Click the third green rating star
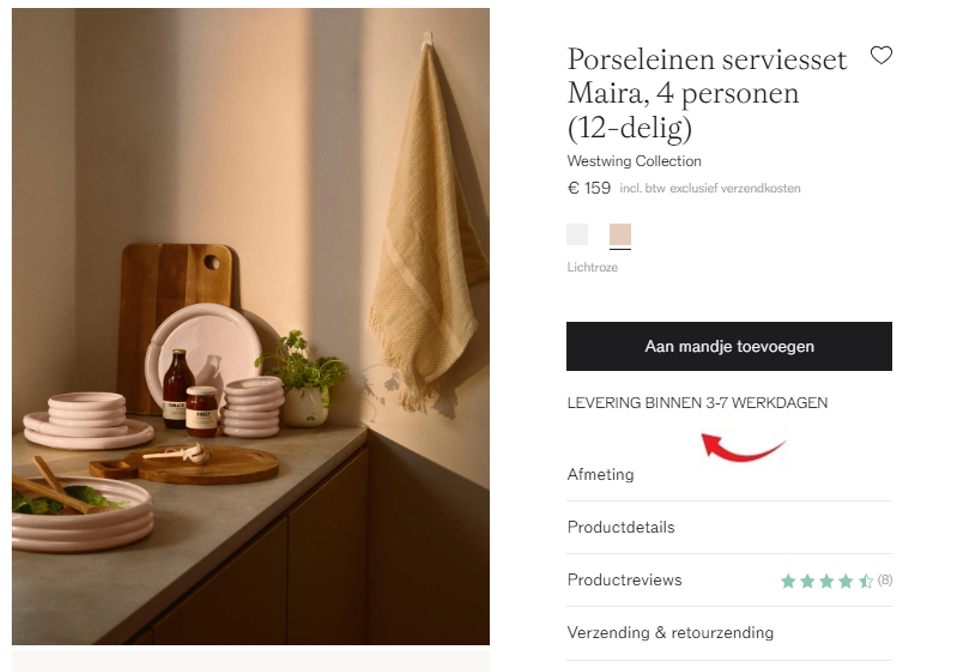This screenshot has width=971, height=672. (x=827, y=581)
